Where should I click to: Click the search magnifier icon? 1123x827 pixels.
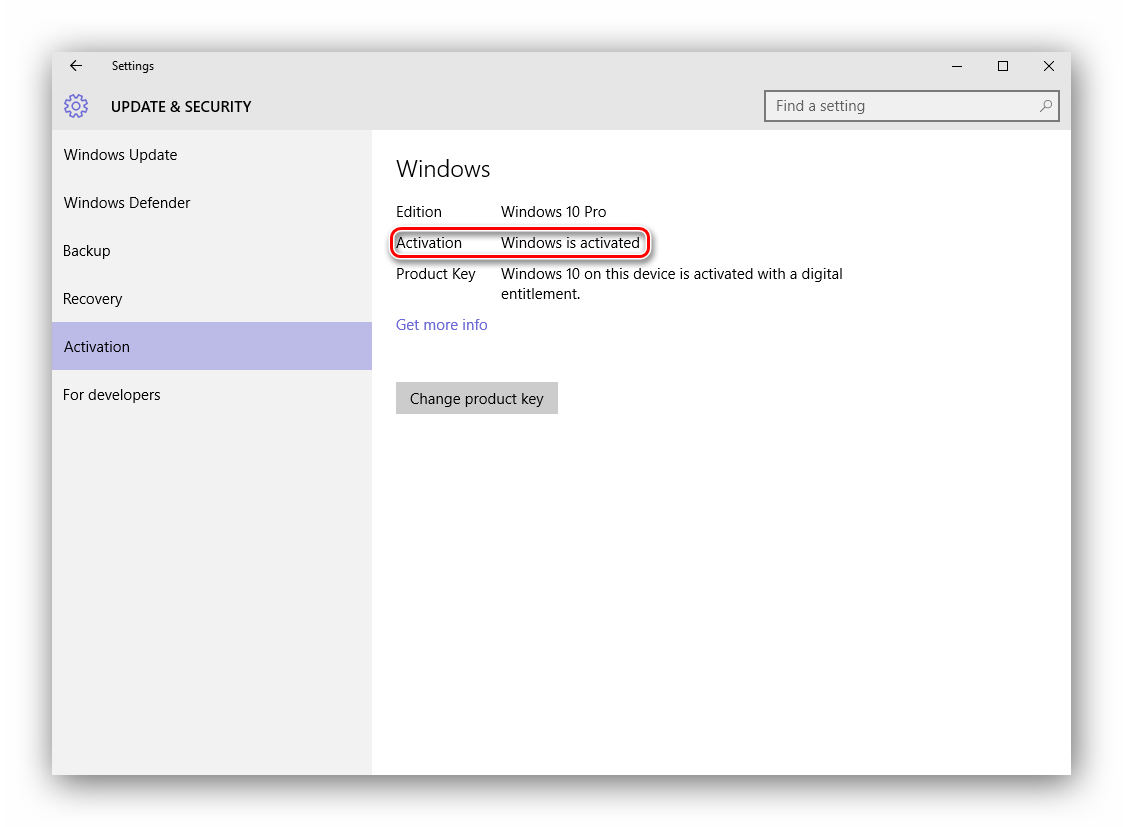pyautogui.click(x=1046, y=106)
